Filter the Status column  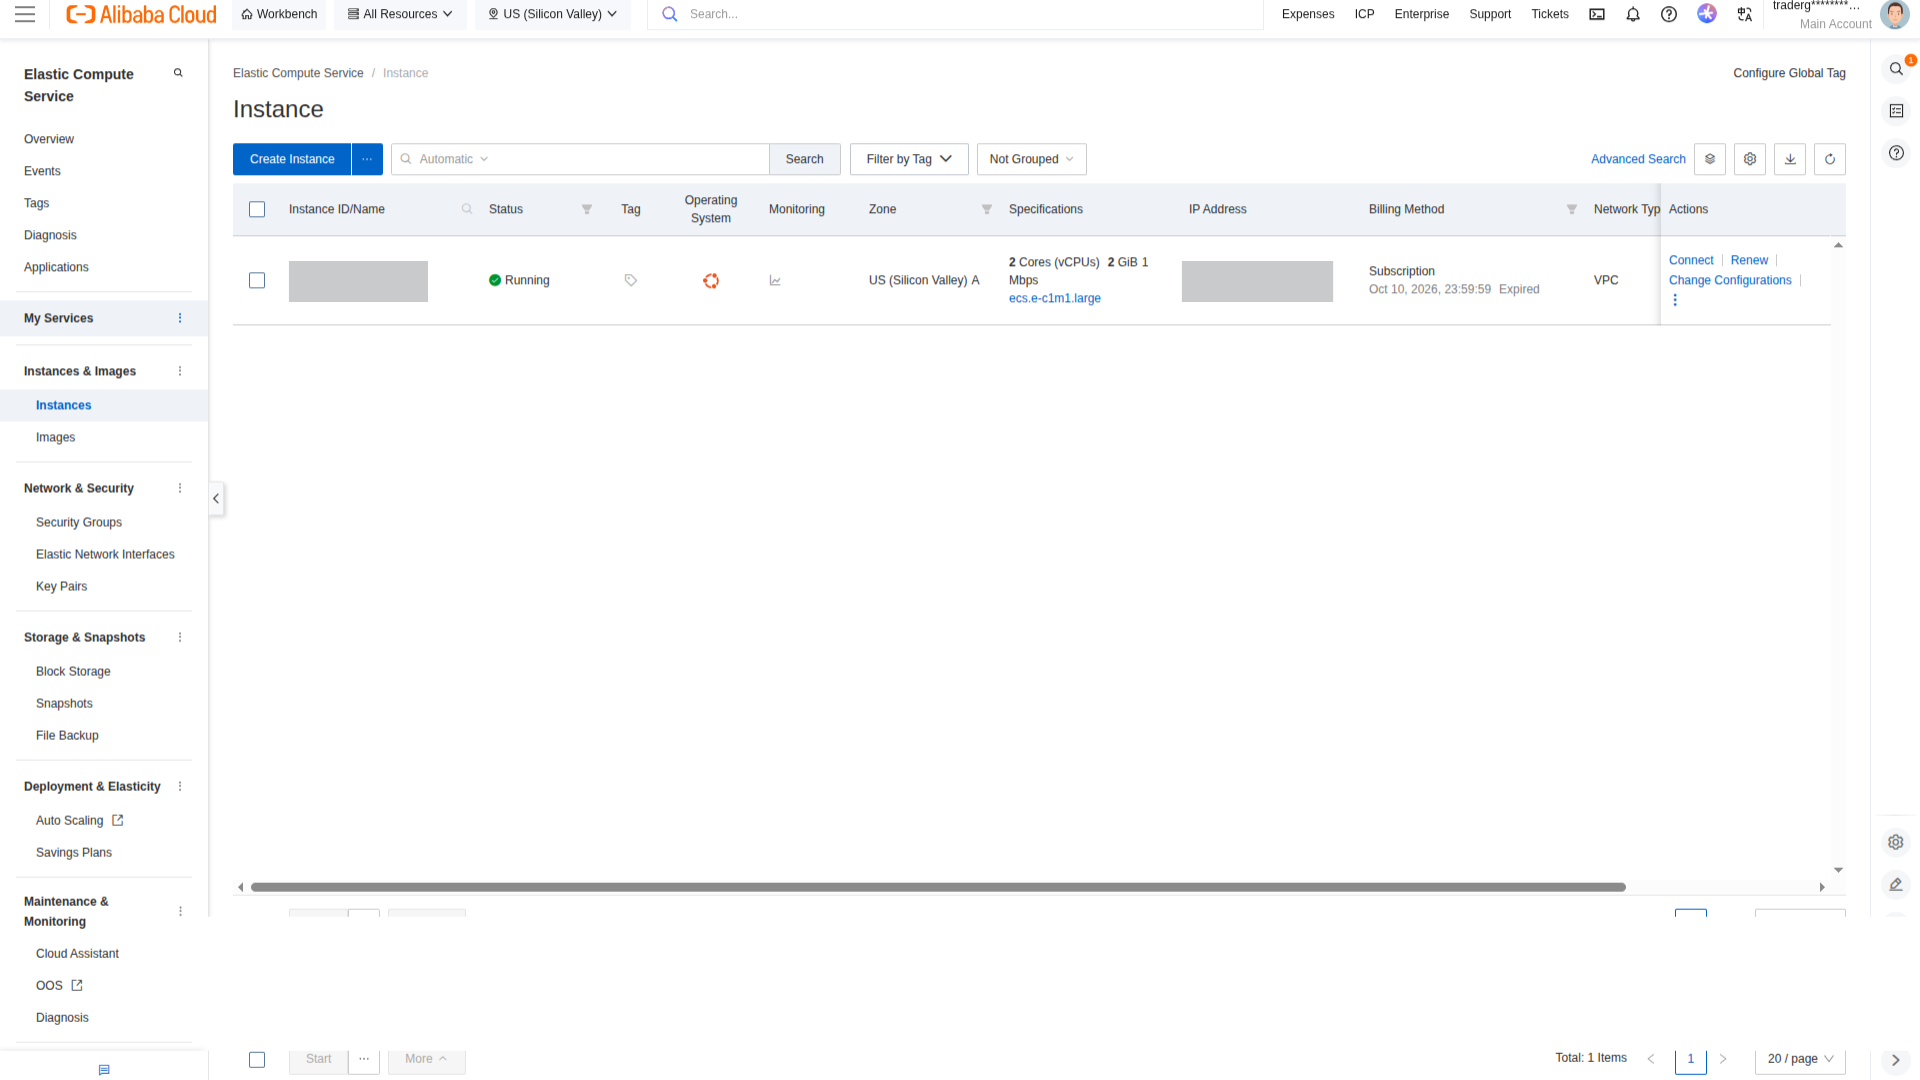coord(587,209)
